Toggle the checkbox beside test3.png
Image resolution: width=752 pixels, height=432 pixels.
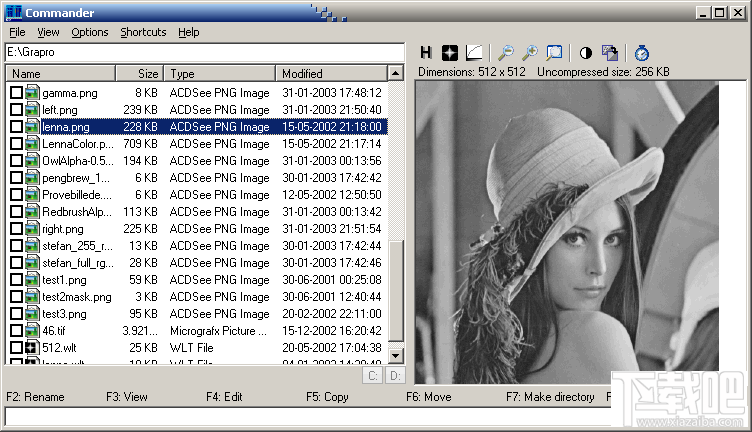click(x=16, y=314)
